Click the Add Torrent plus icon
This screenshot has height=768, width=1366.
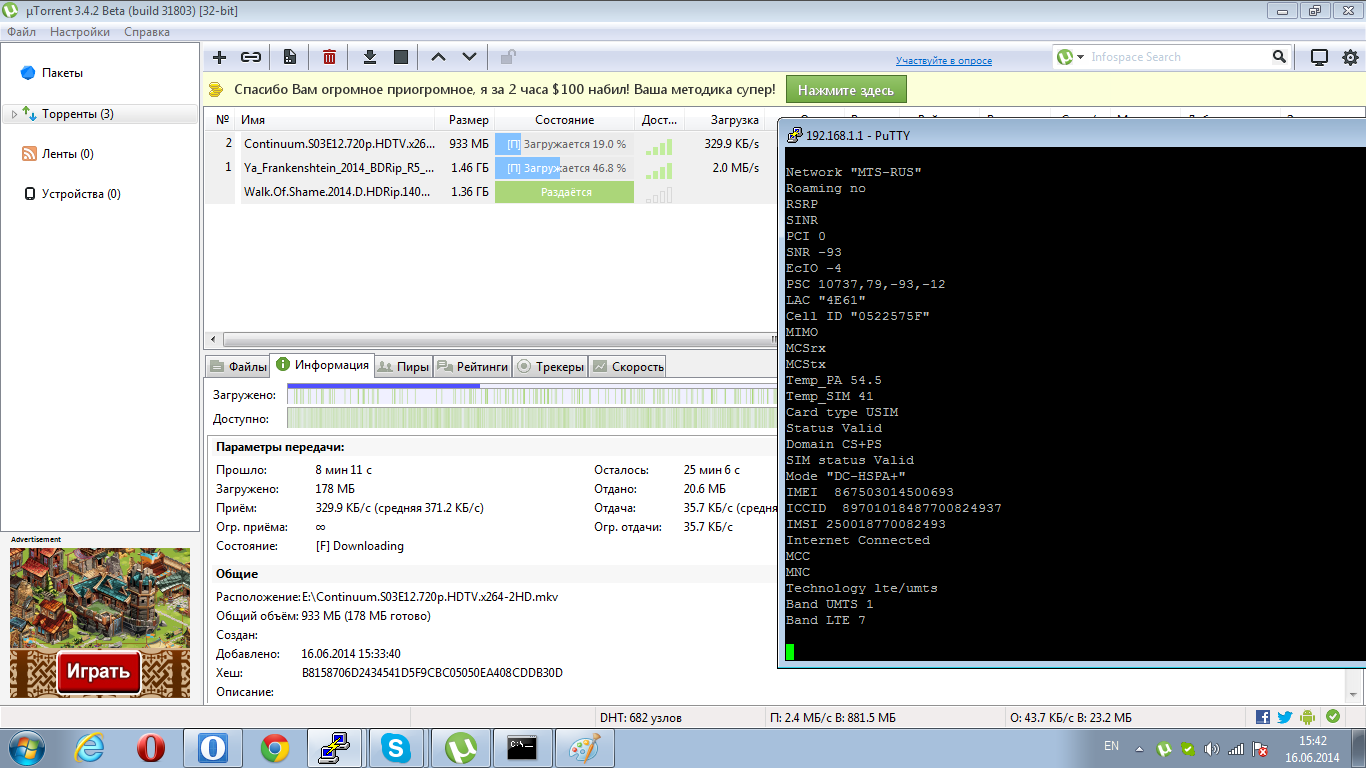(220, 57)
